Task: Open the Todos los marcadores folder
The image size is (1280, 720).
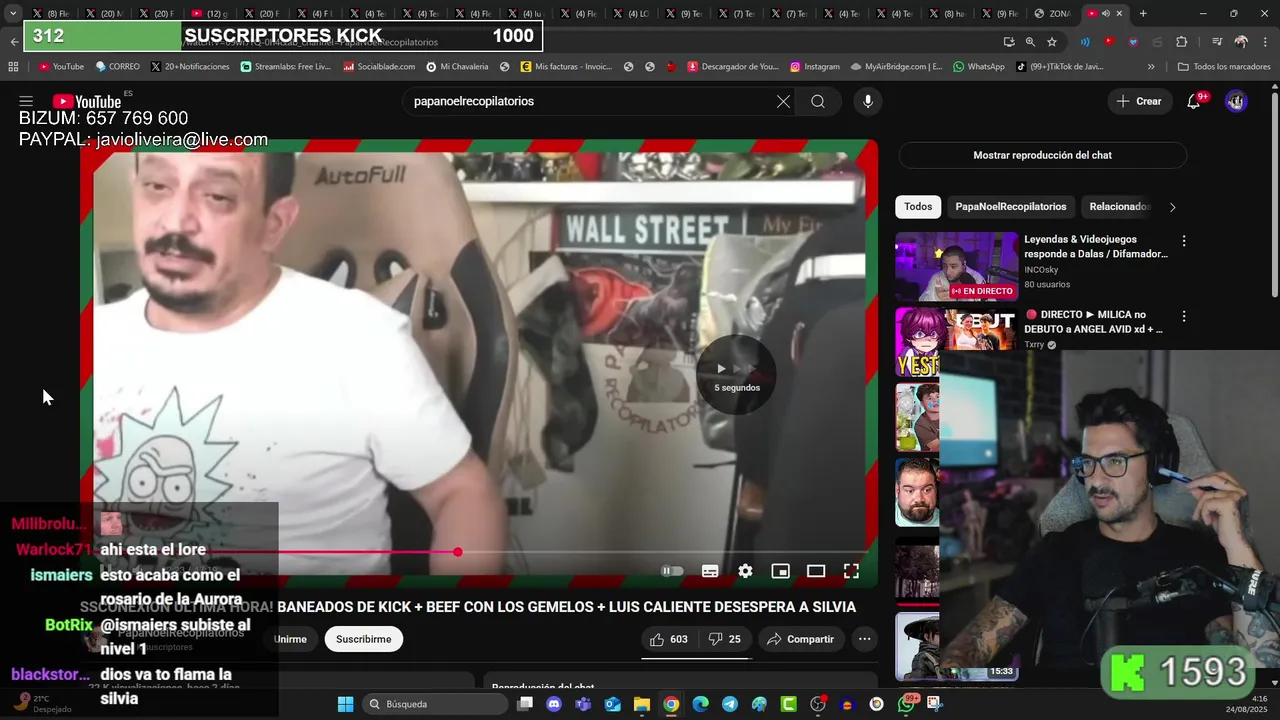Action: (1224, 67)
